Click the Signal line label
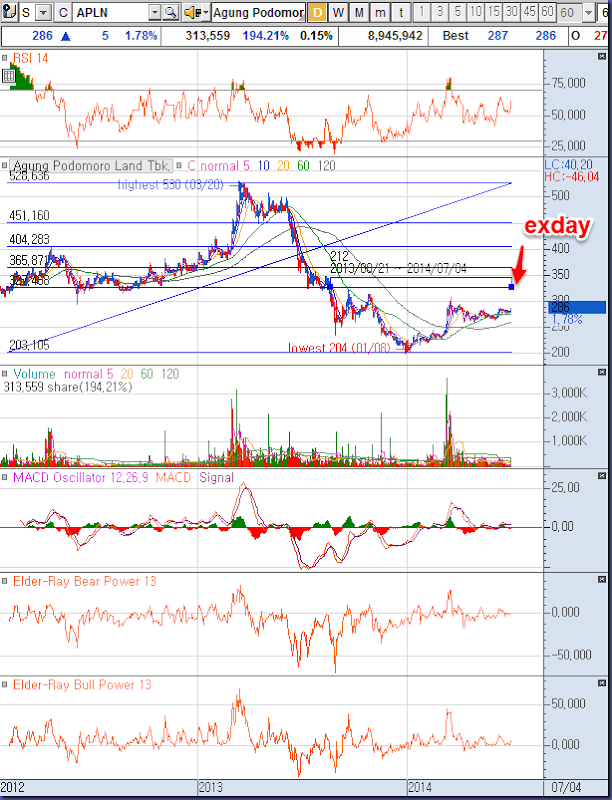612x800 pixels. tap(216, 478)
